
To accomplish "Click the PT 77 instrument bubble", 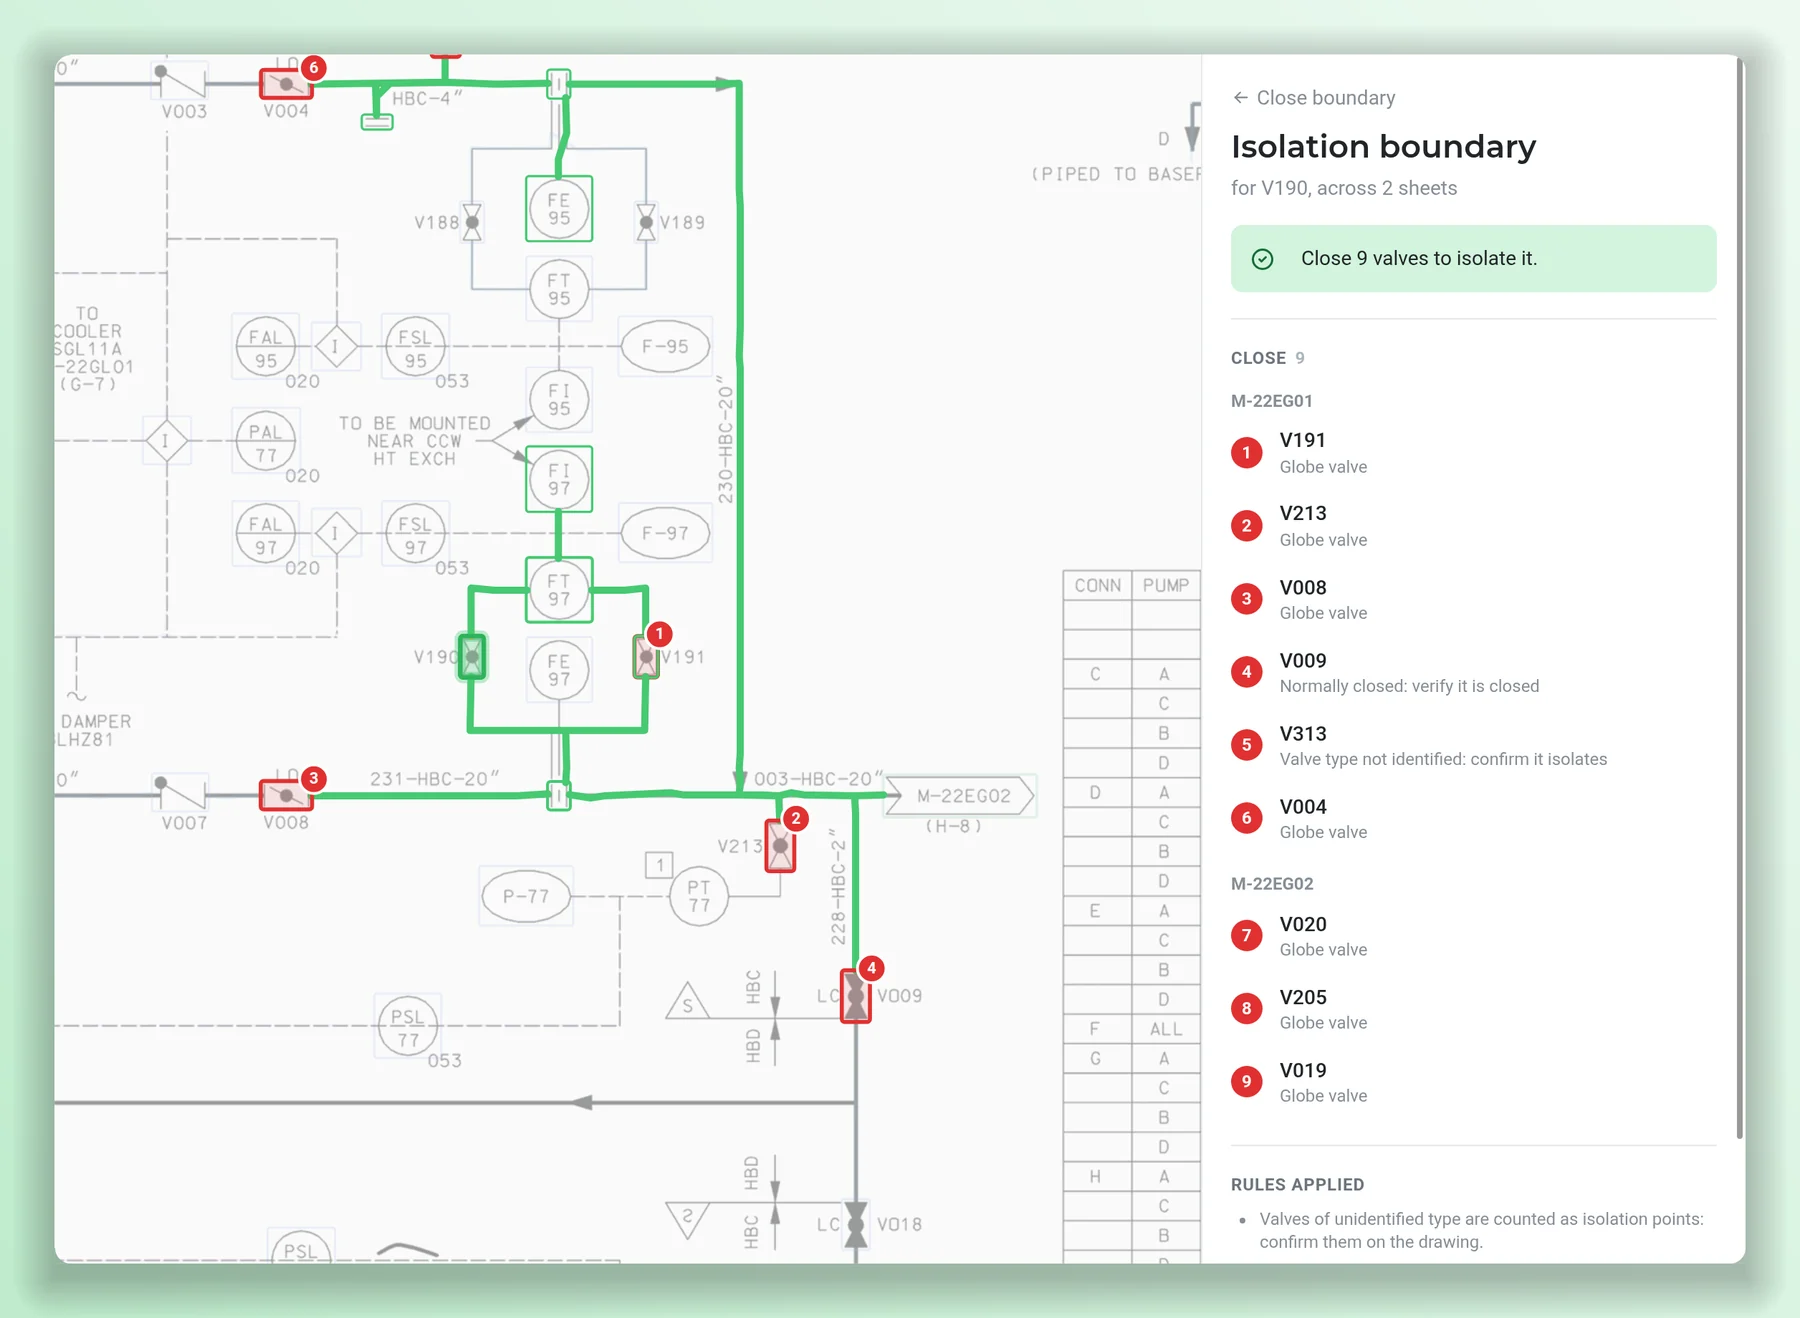I will [699, 896].
